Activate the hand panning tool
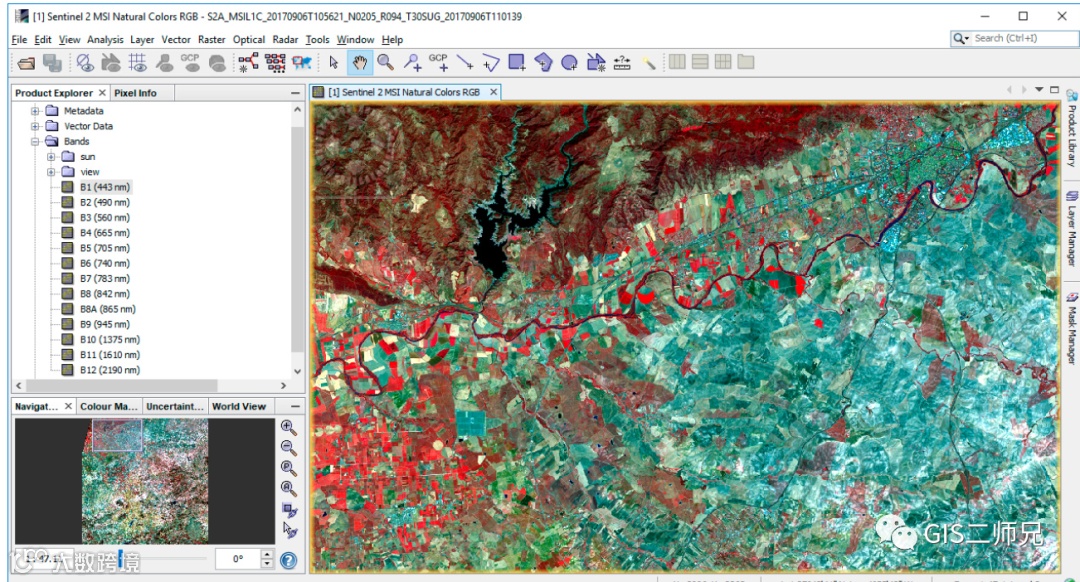This screenshot has width=1080, height=582. (x=360, y=63)
